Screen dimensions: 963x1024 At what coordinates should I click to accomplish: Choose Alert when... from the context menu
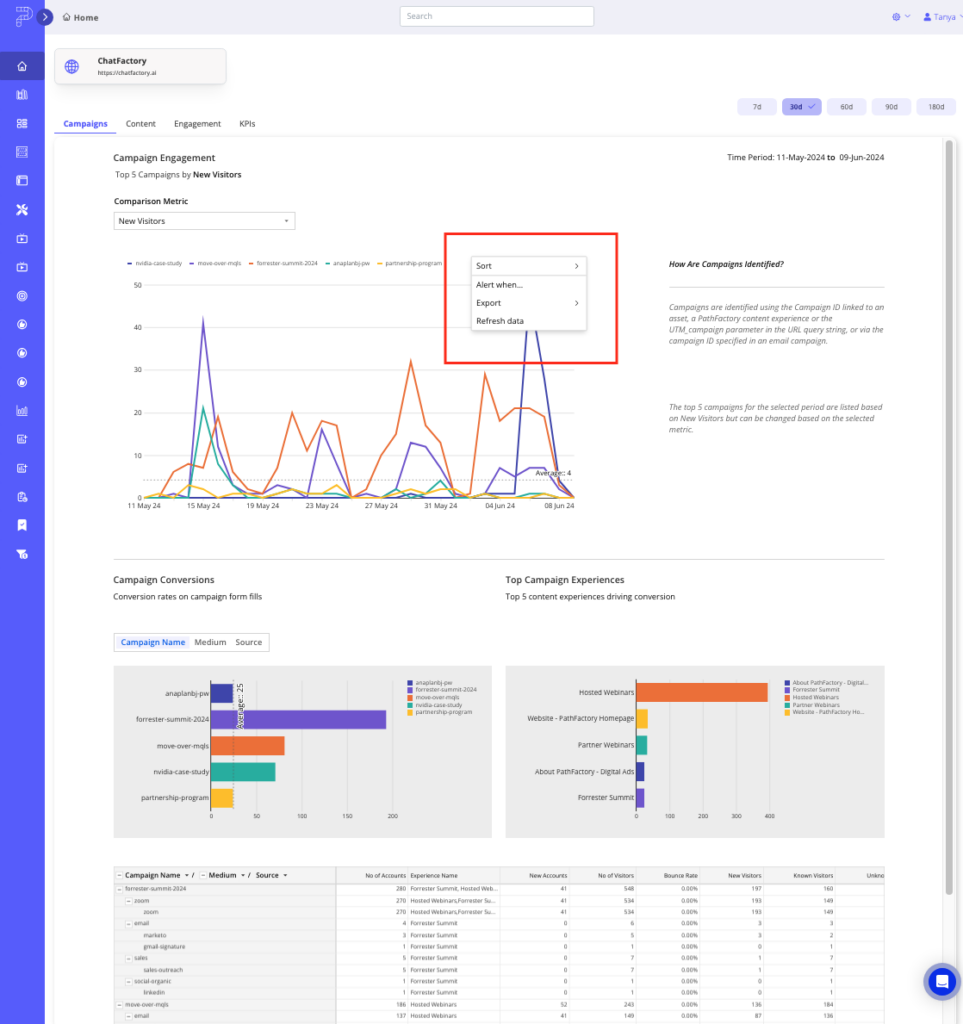(x=528, y=285)
